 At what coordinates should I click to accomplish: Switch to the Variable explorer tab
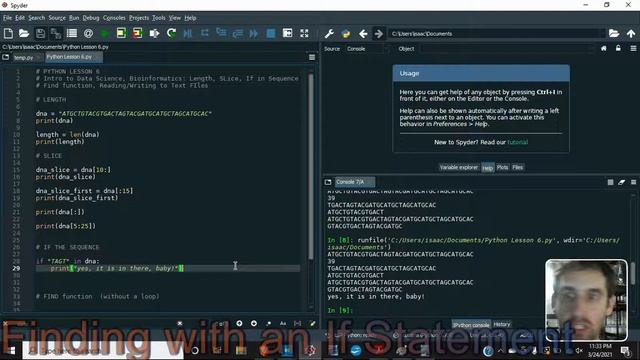[x=459, y=167]
